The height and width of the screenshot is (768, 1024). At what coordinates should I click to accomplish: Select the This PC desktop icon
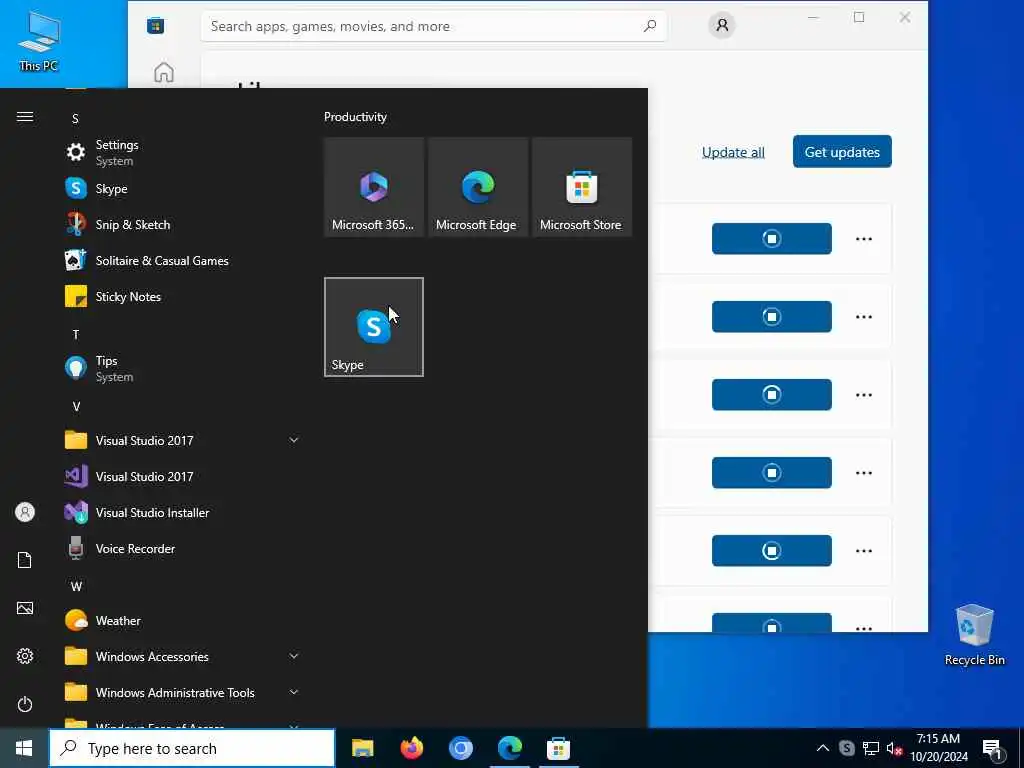click(39, 42)
